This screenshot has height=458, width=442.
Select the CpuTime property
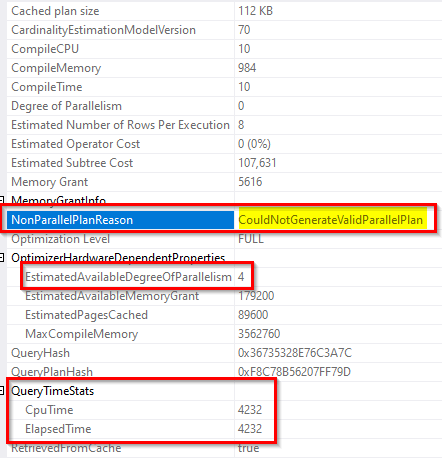[x=49, y=410]
